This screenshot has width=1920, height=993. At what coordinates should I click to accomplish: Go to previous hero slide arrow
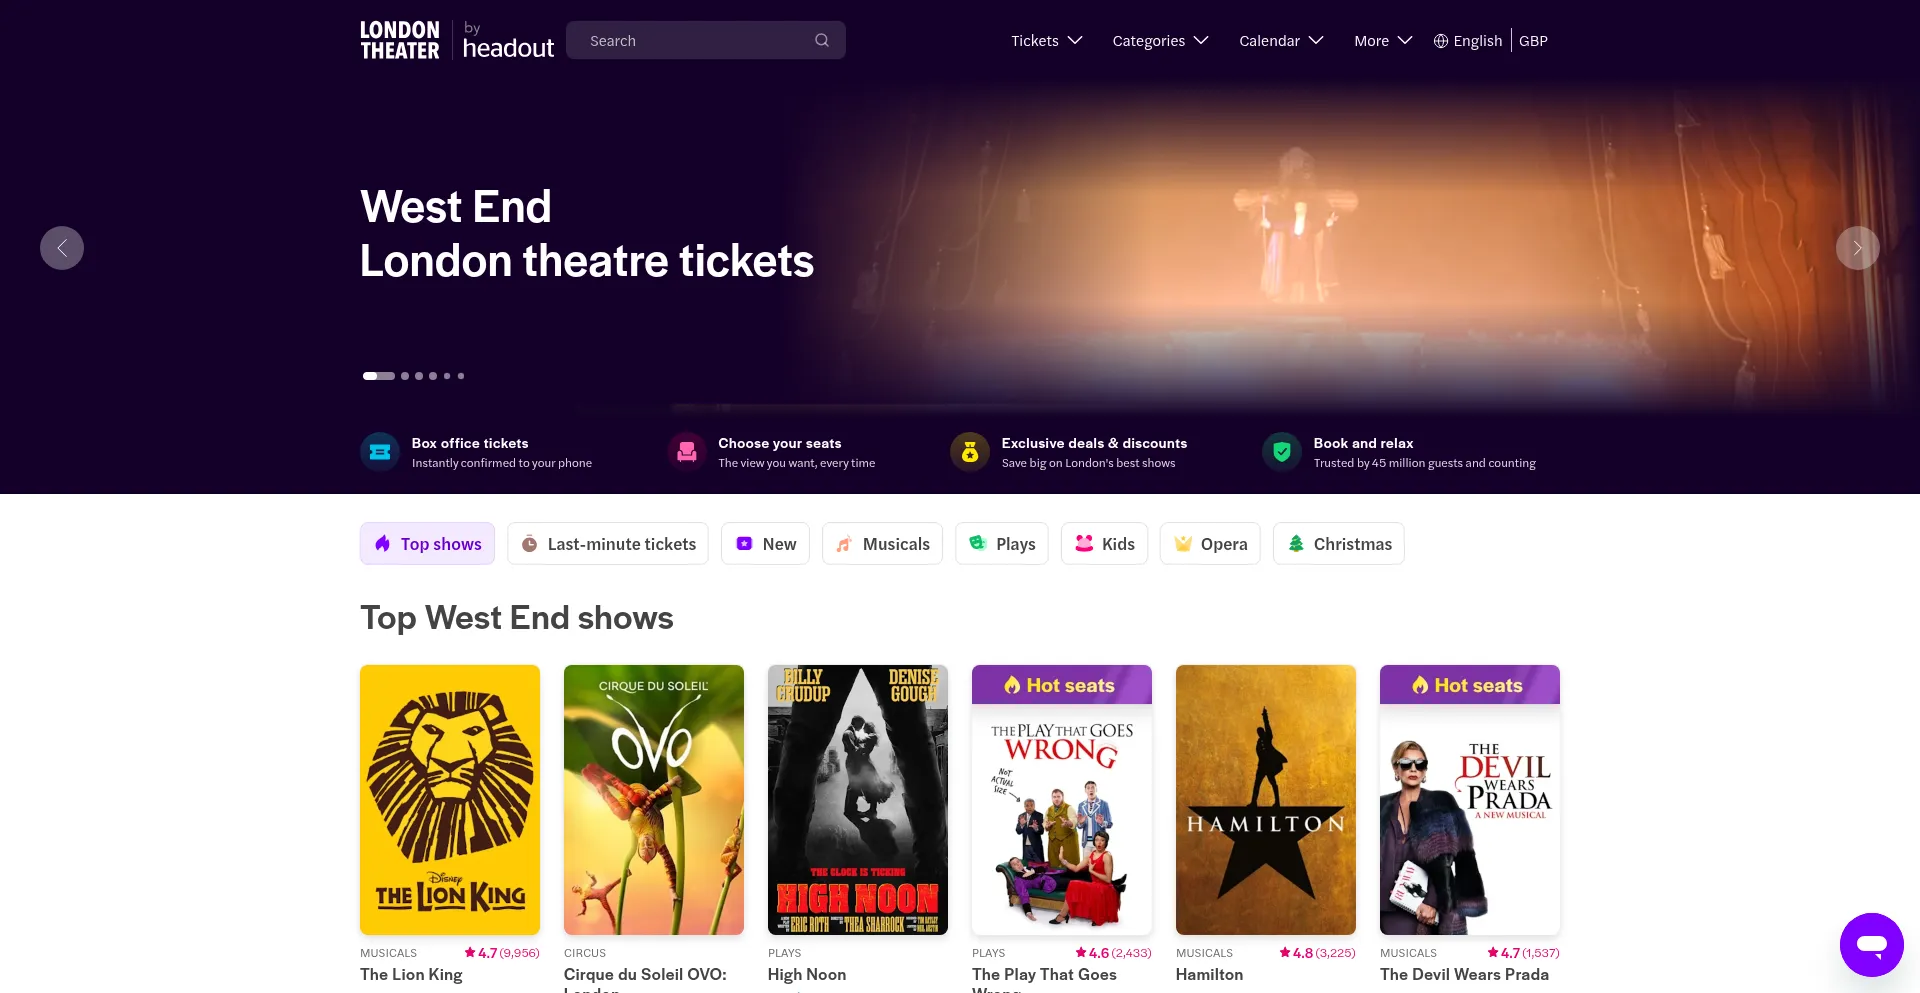click(x=62, y=248)
